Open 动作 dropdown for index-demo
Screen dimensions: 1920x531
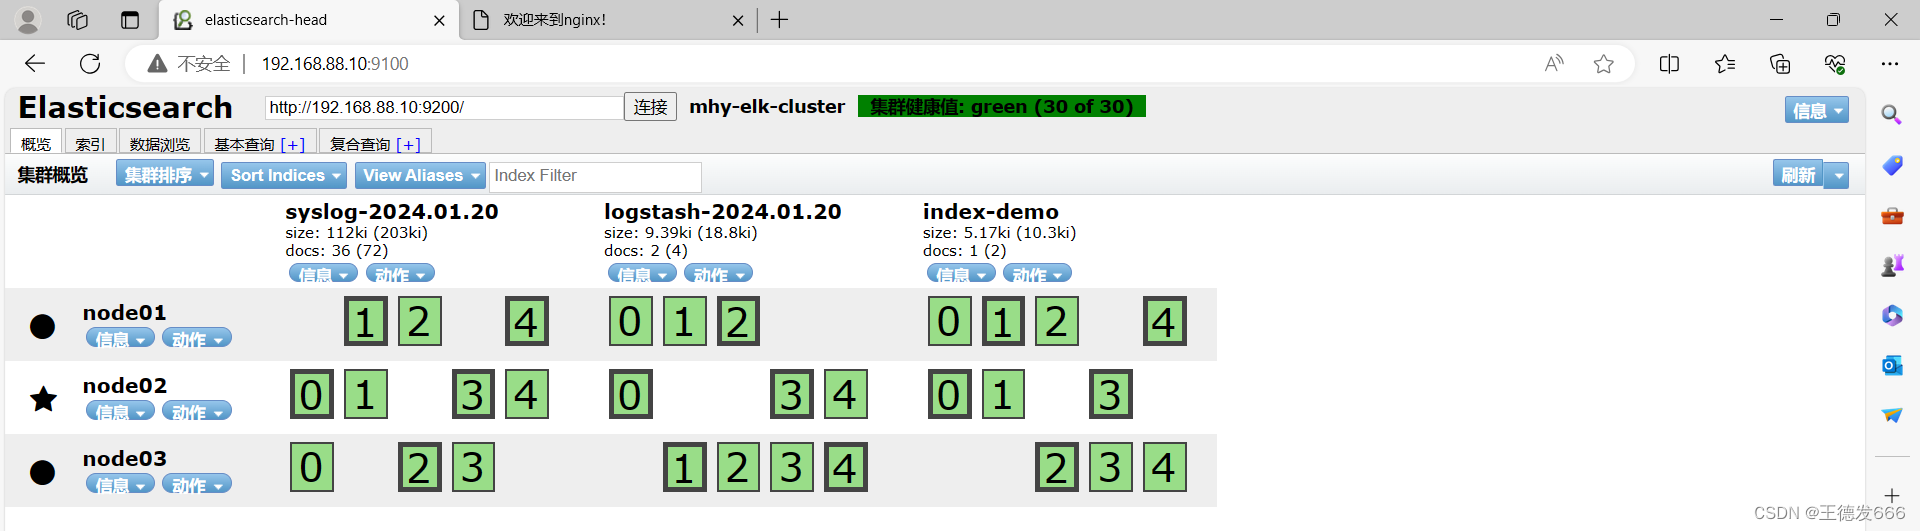pyautogui.click(x=1037, y=274)
